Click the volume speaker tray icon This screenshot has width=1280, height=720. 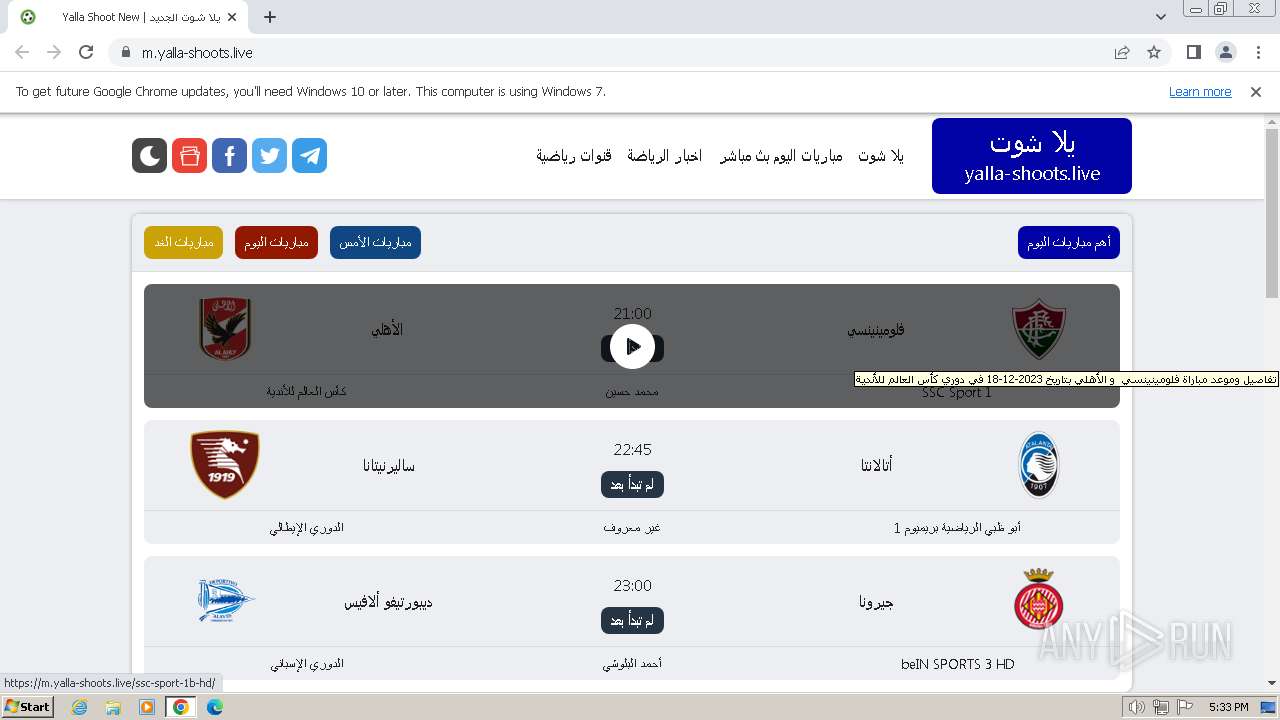coord(1136,707)
